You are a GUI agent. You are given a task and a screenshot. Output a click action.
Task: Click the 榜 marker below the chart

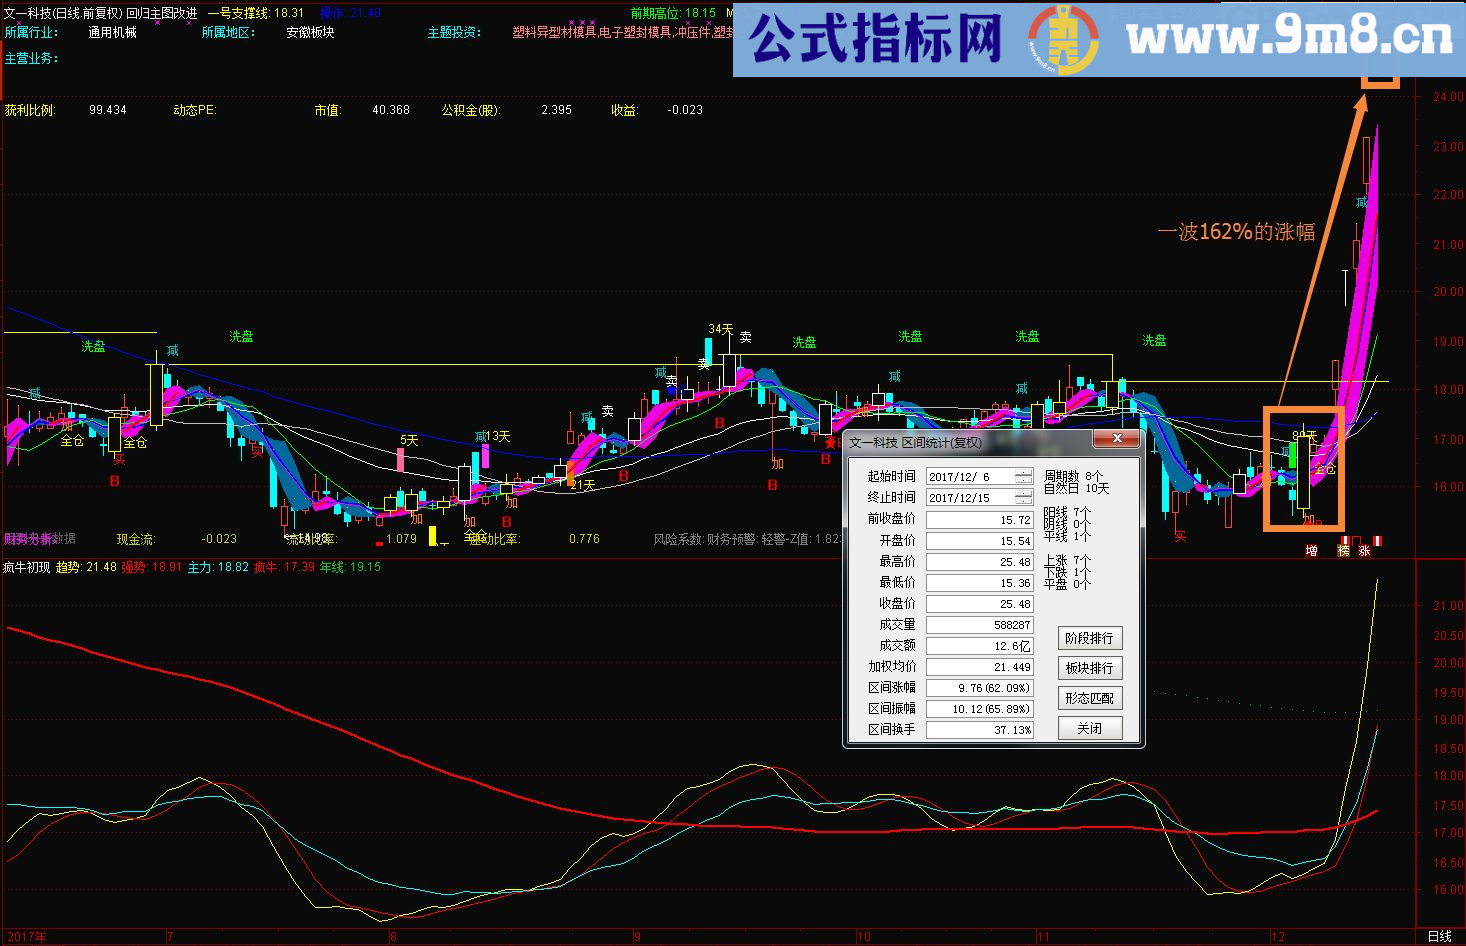click(1343, 551)
